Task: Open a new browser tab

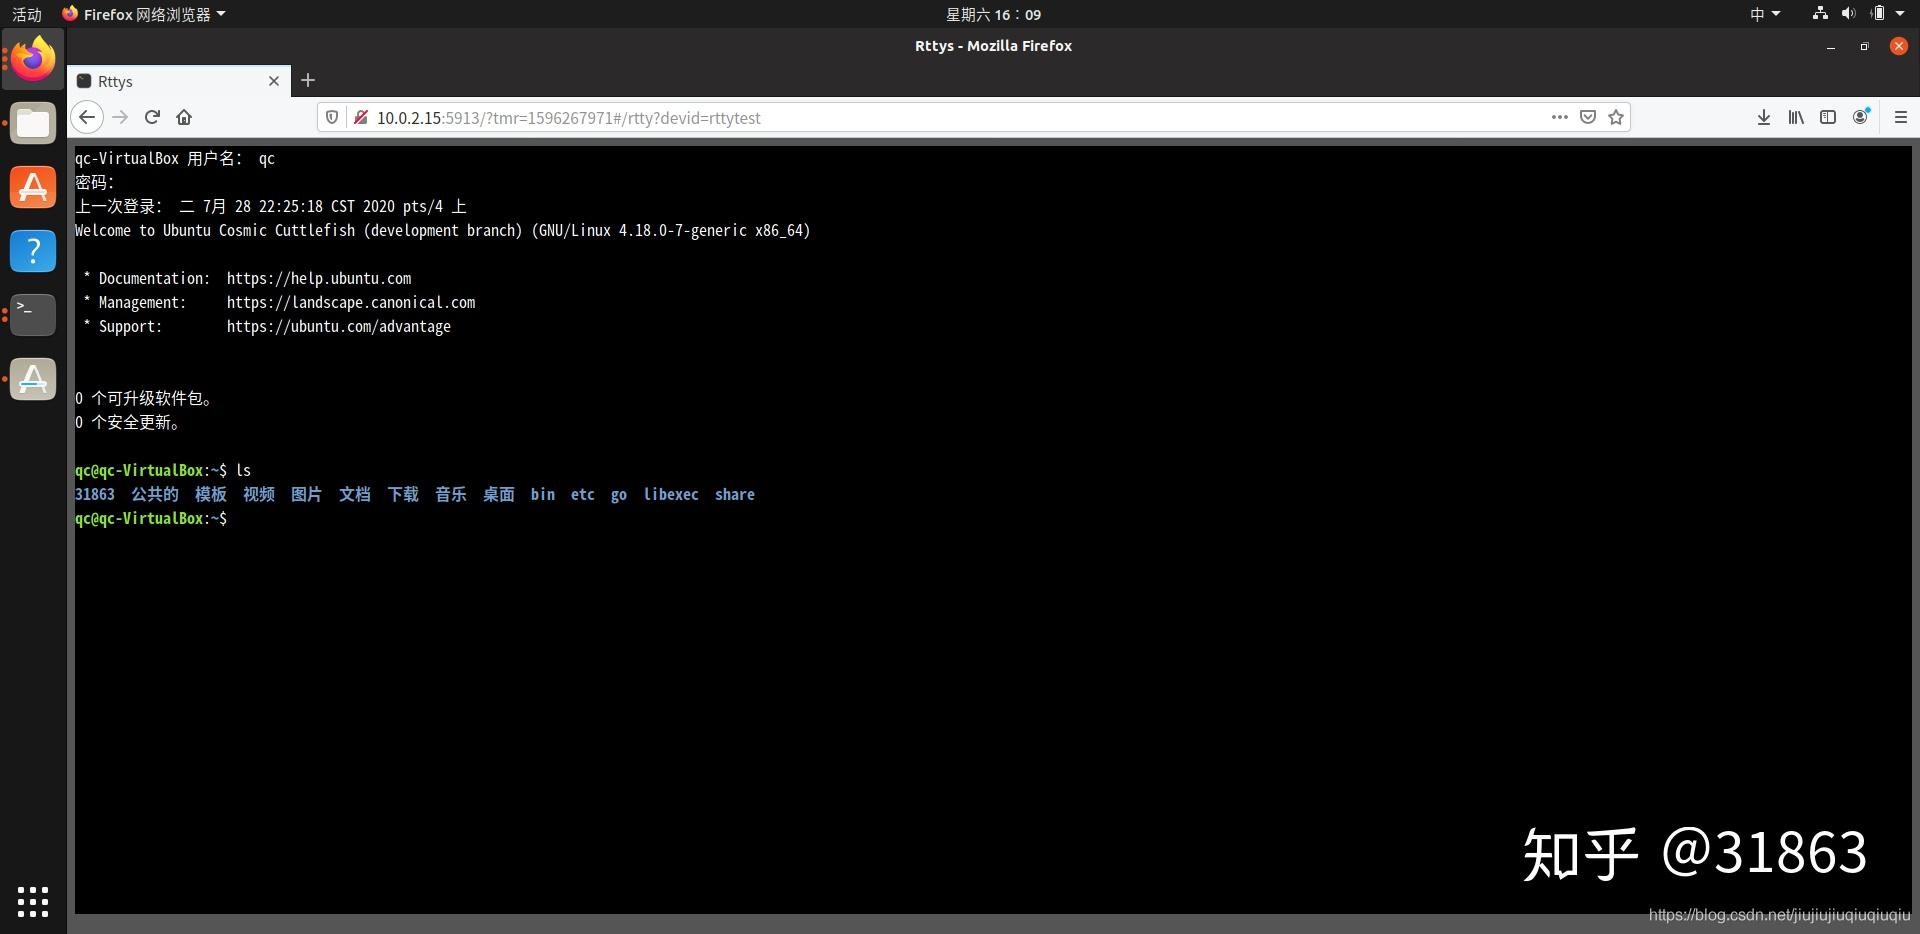Action: click(x=308, y=80)
